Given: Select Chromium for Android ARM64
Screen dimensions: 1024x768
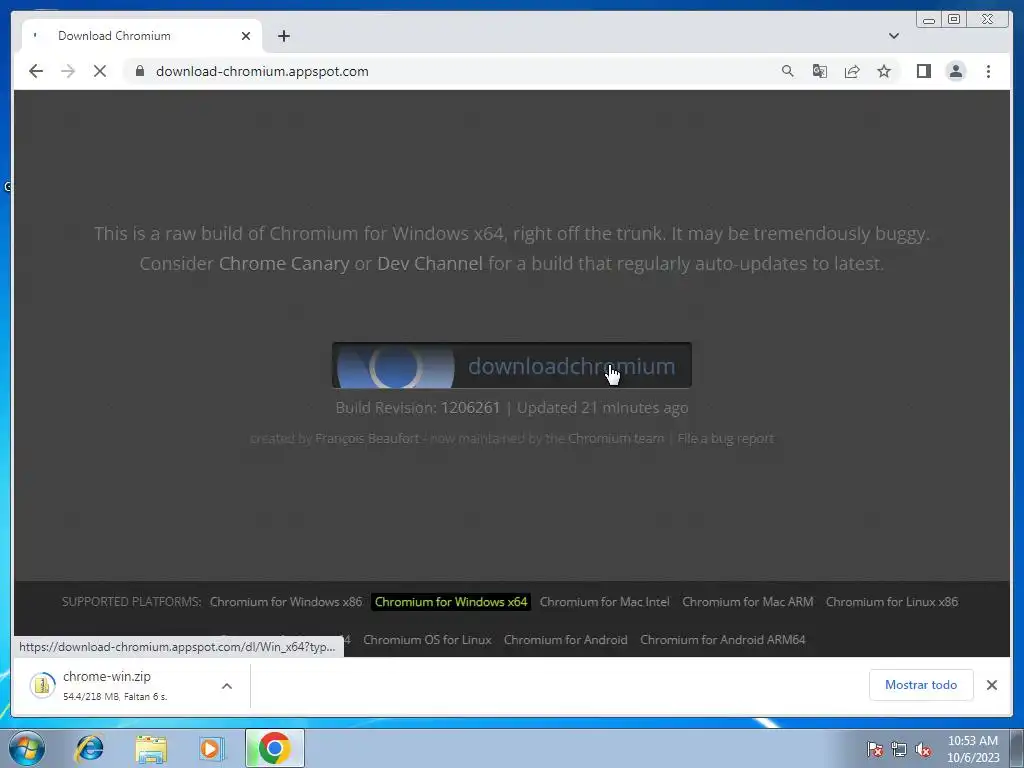Looking at the screenshot, I should tap(722, 639).
